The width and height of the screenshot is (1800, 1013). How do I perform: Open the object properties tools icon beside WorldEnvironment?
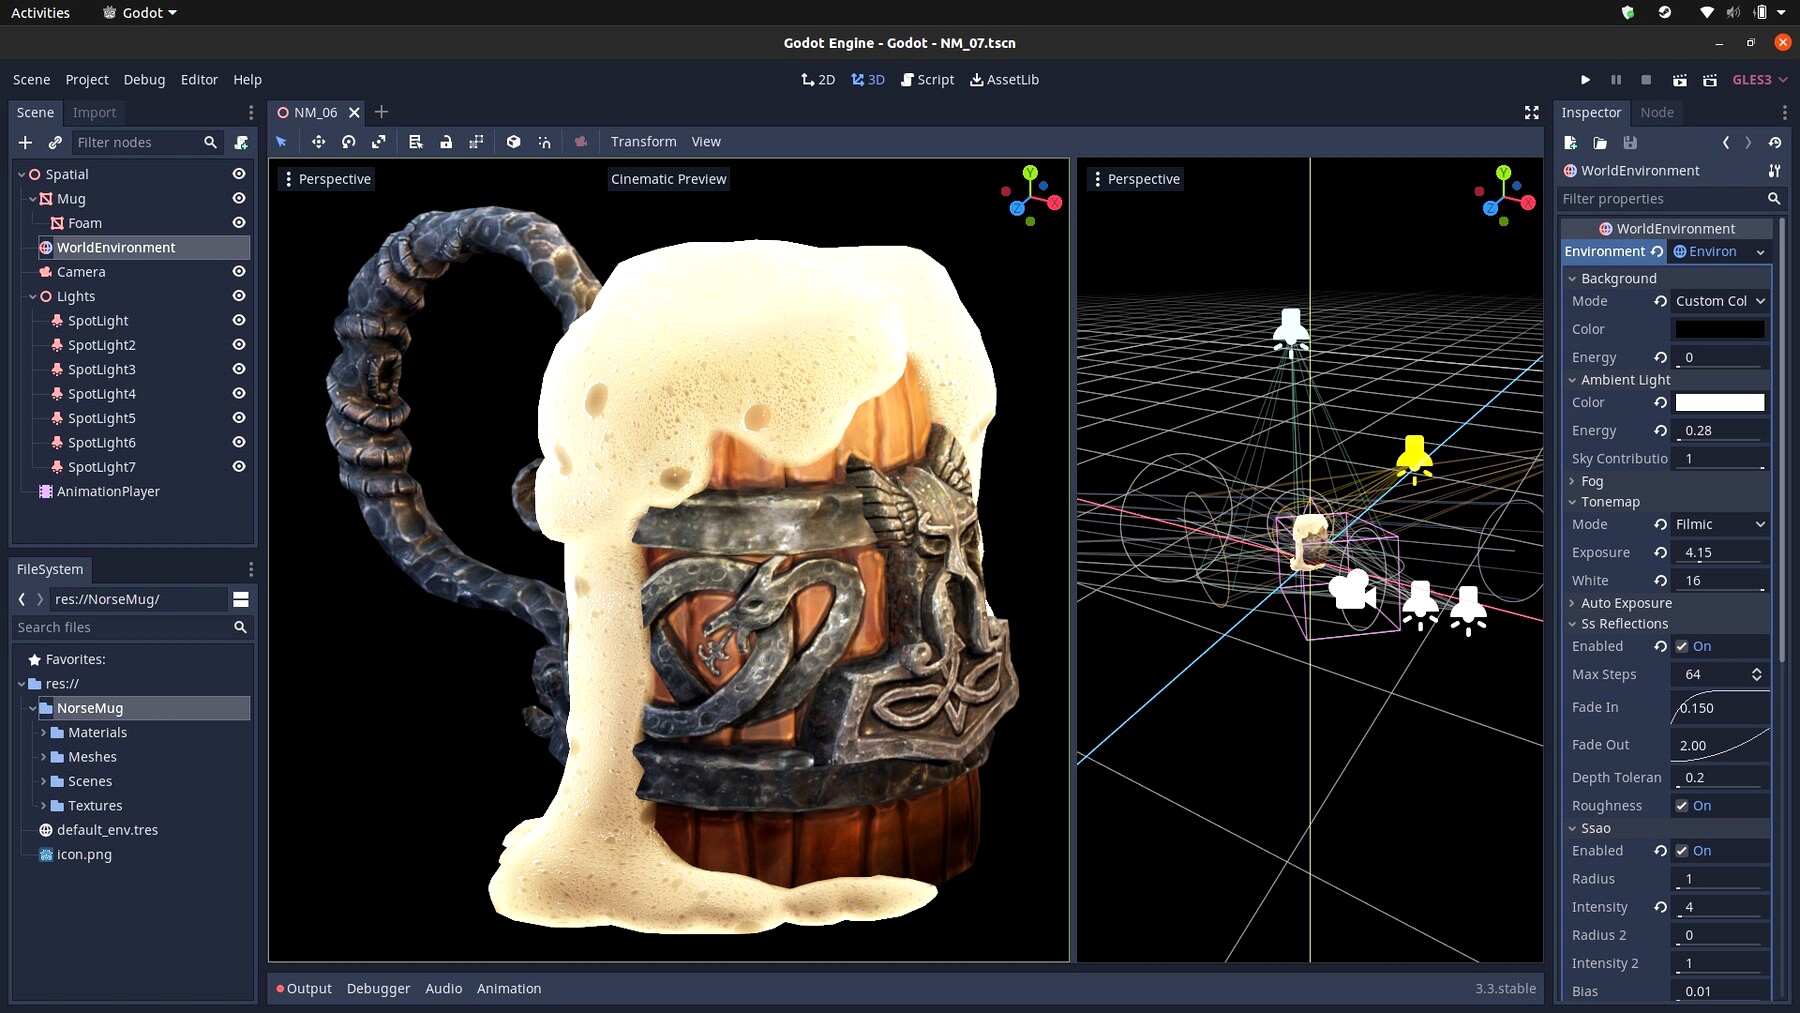click(x=1774, y=171)
